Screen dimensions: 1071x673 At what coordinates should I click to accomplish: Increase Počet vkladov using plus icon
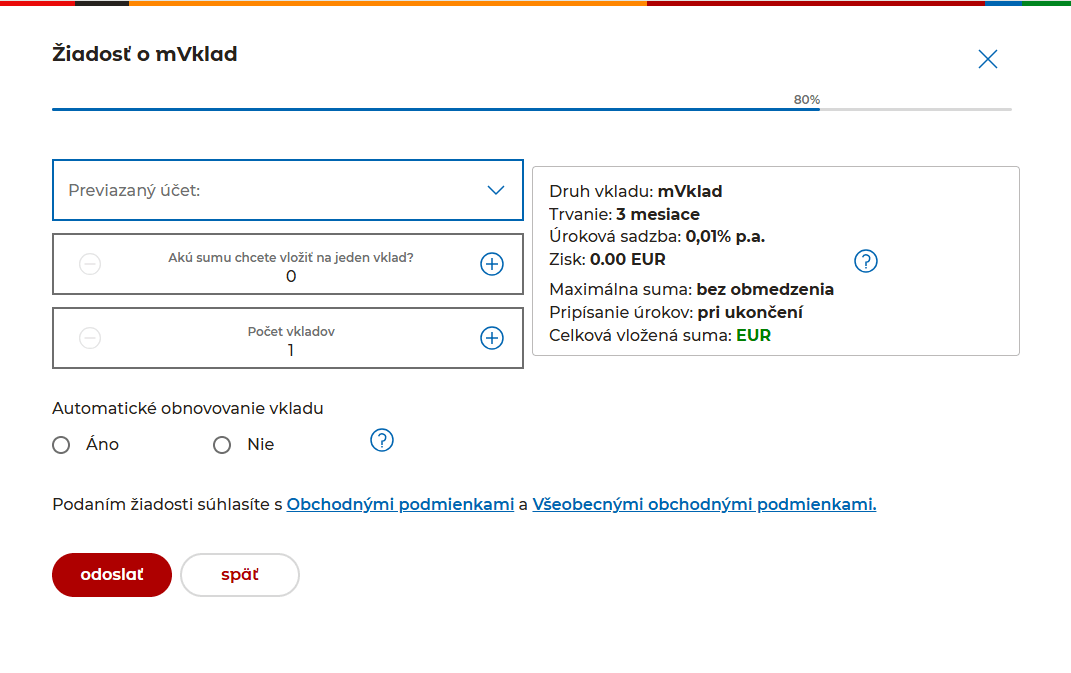491,338
